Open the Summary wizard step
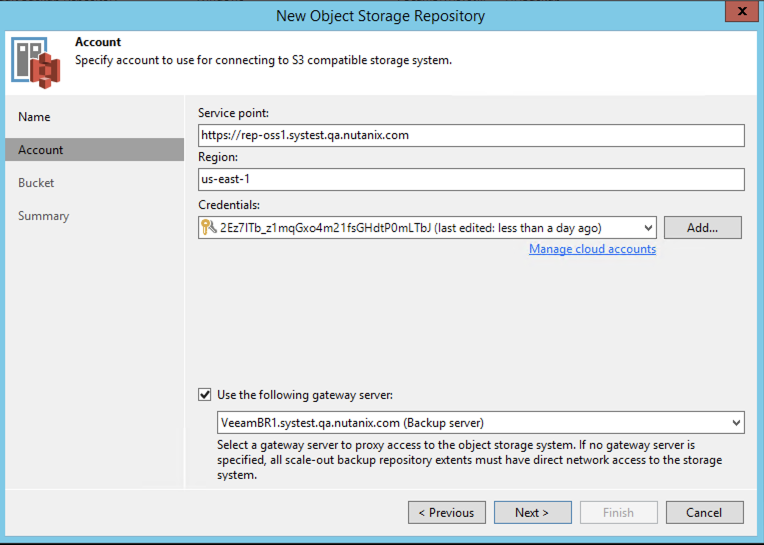 tap(44, 216)
